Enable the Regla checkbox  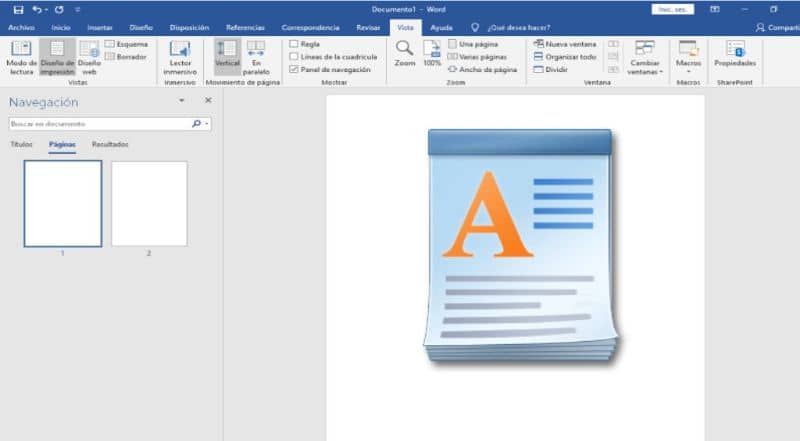point(293,44)
